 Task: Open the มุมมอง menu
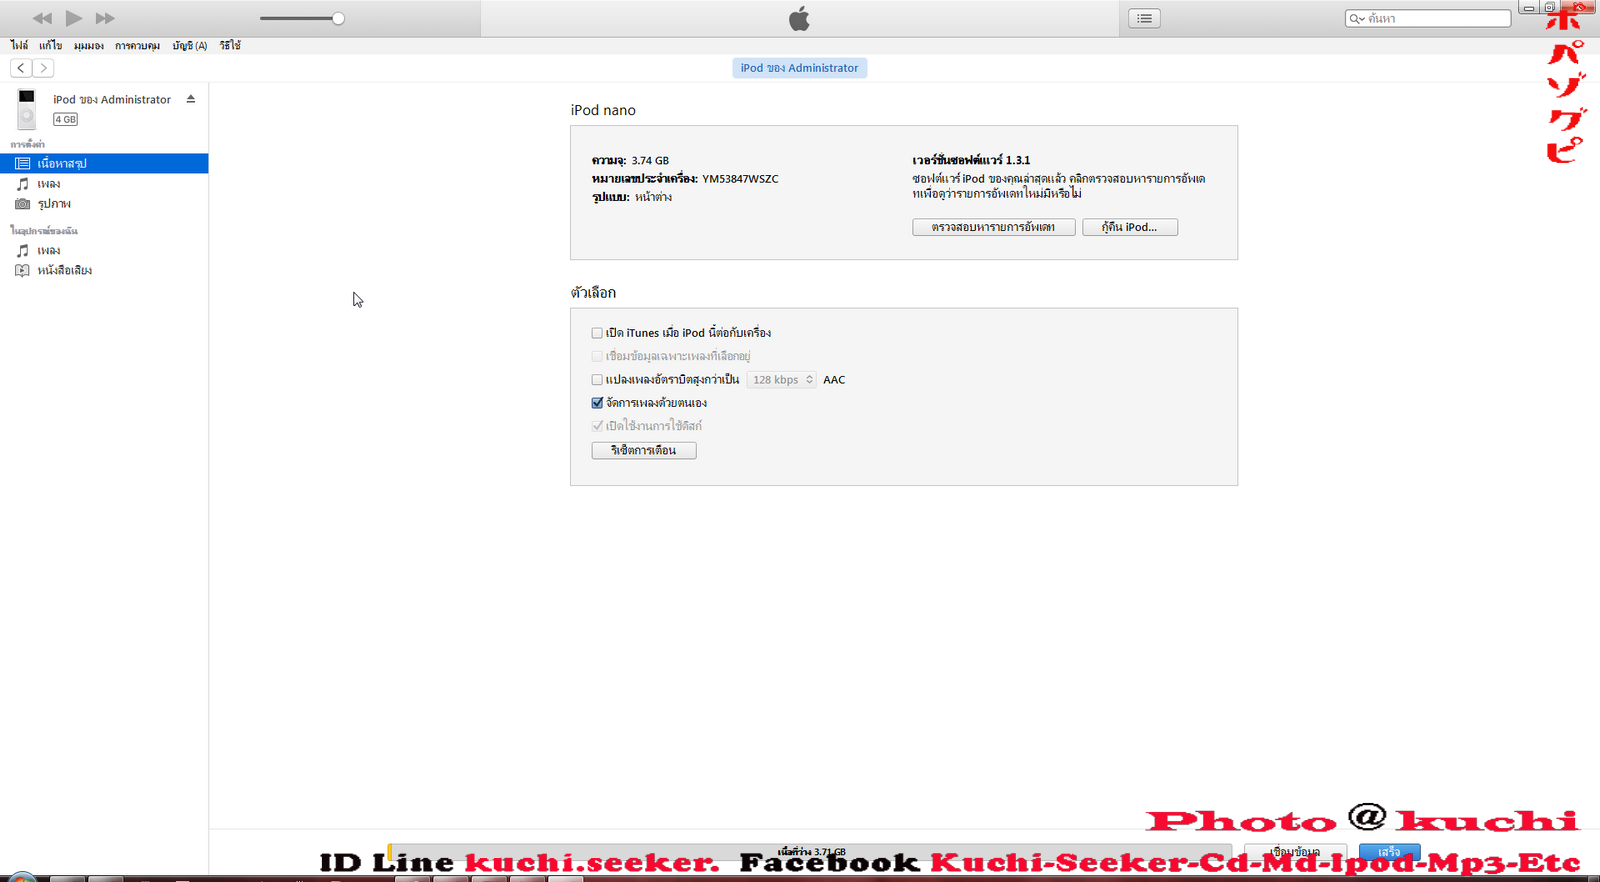coord(88,45)
